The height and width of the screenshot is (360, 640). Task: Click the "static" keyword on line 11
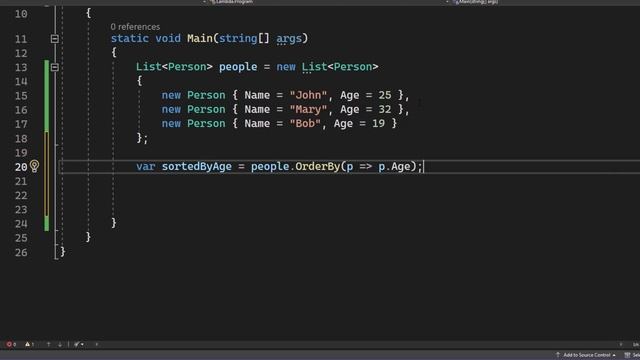pos(130,38)
